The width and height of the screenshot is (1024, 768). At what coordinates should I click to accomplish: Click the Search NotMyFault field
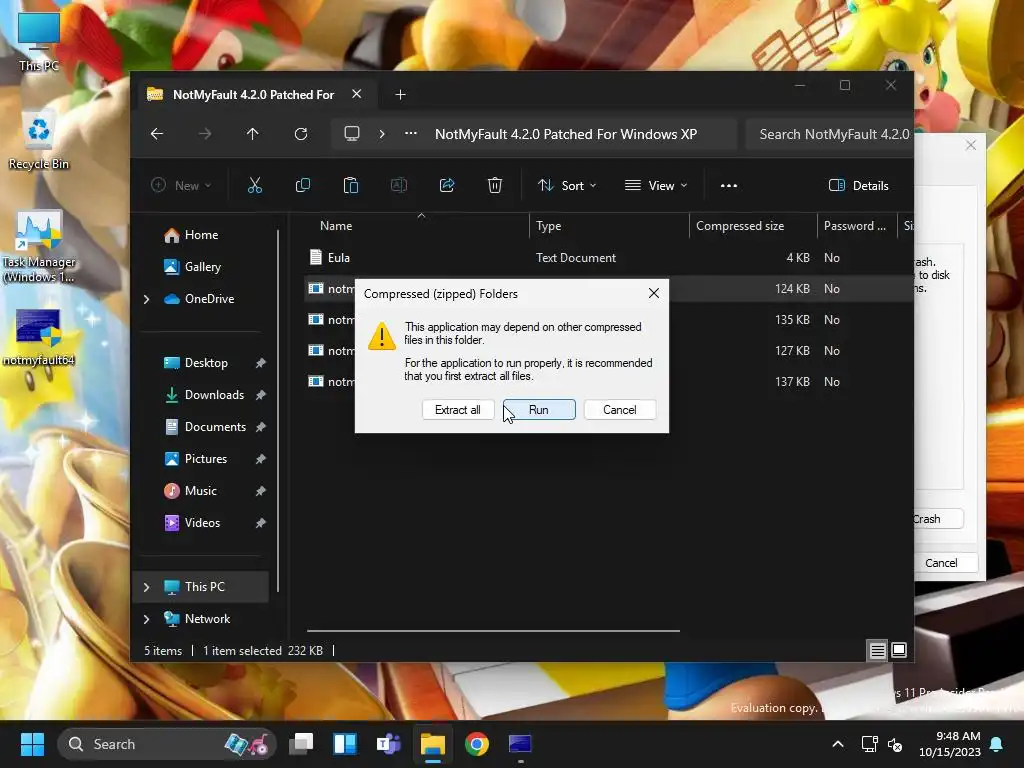click(x=829, y=134)
